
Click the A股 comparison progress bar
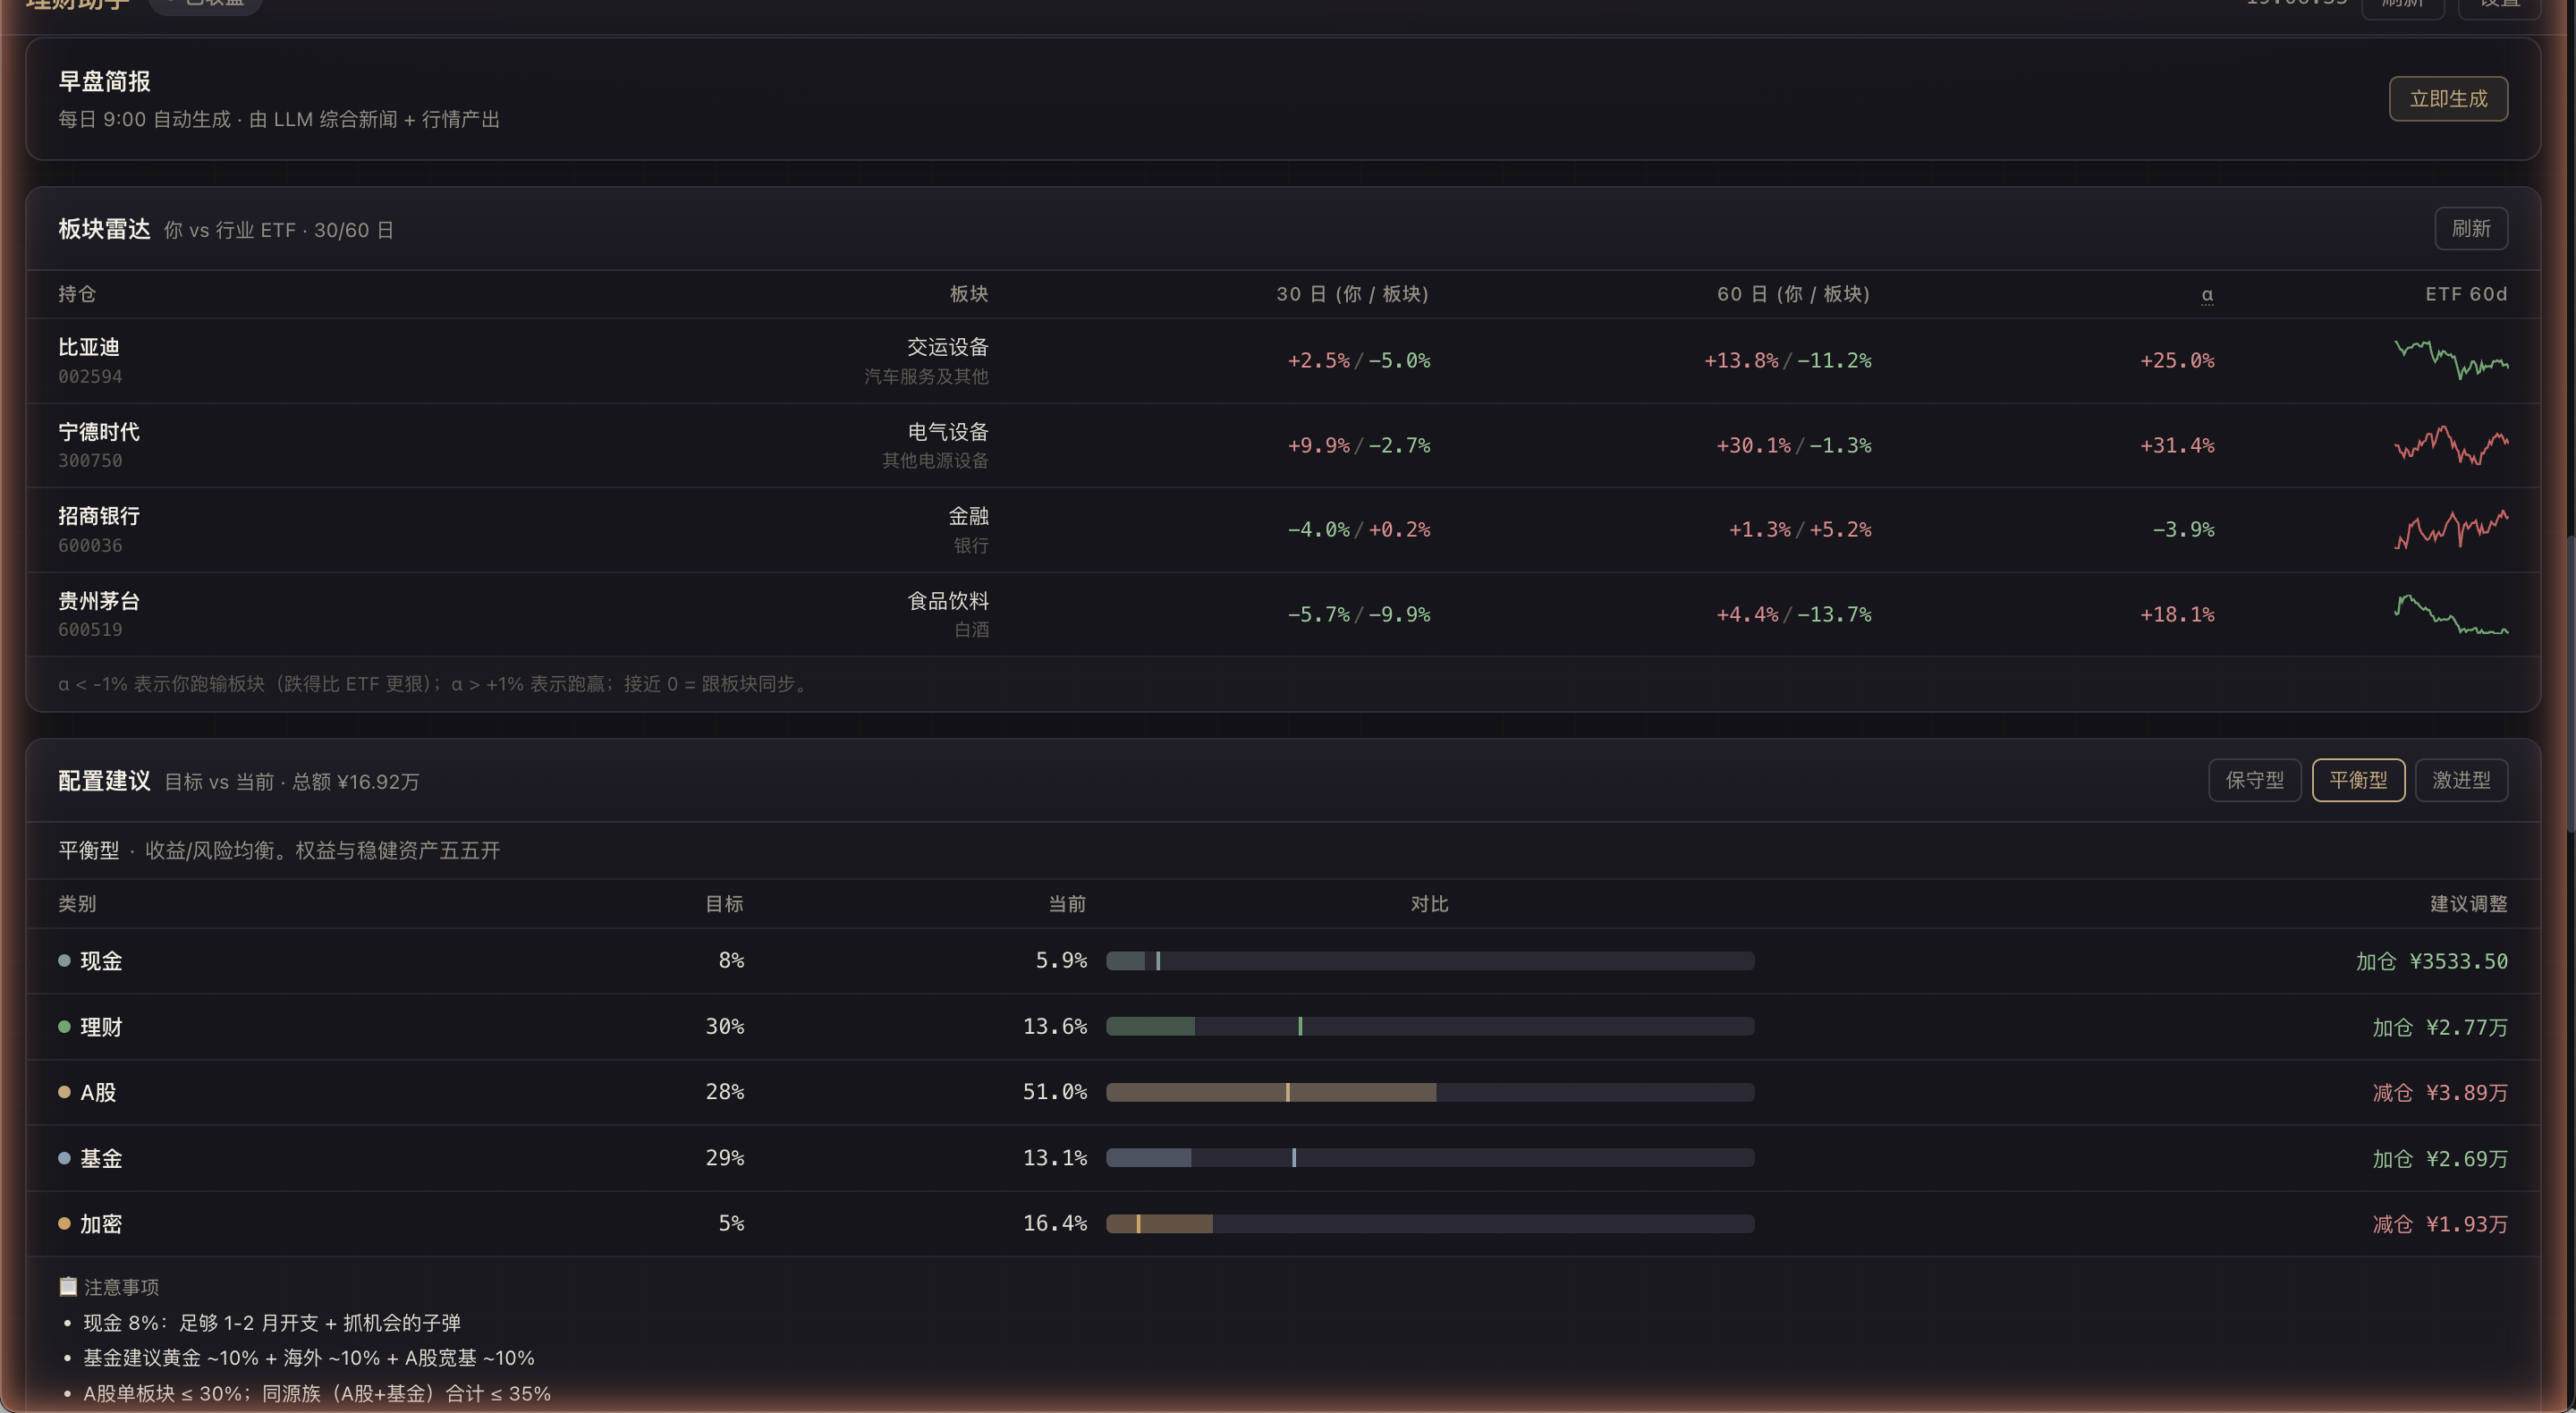(x=1430, y=1092)
